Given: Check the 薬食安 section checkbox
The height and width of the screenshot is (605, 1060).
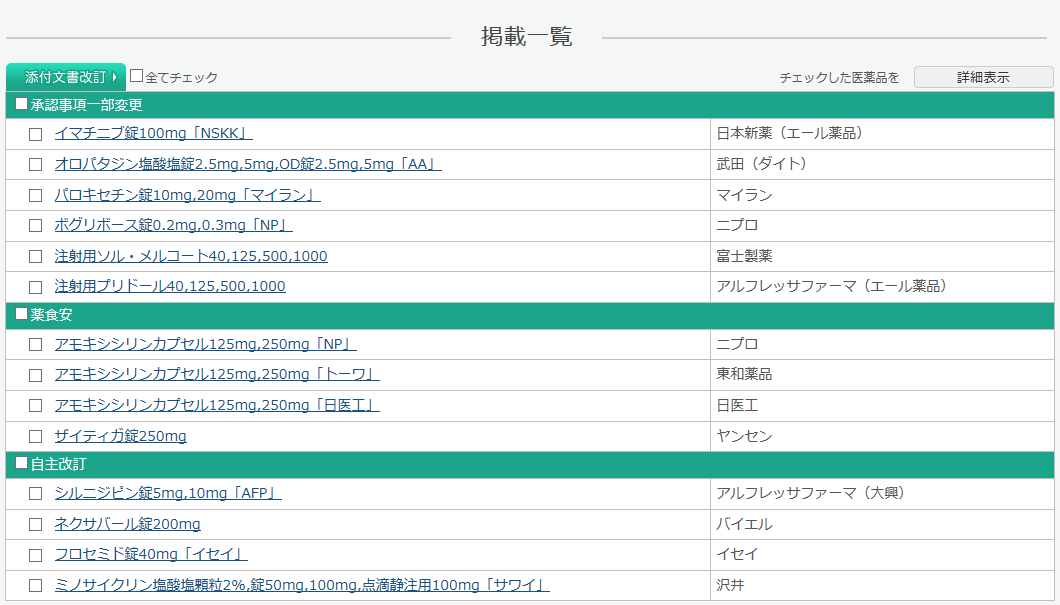Looking at the screenshot, I should [x=22, y=314].
